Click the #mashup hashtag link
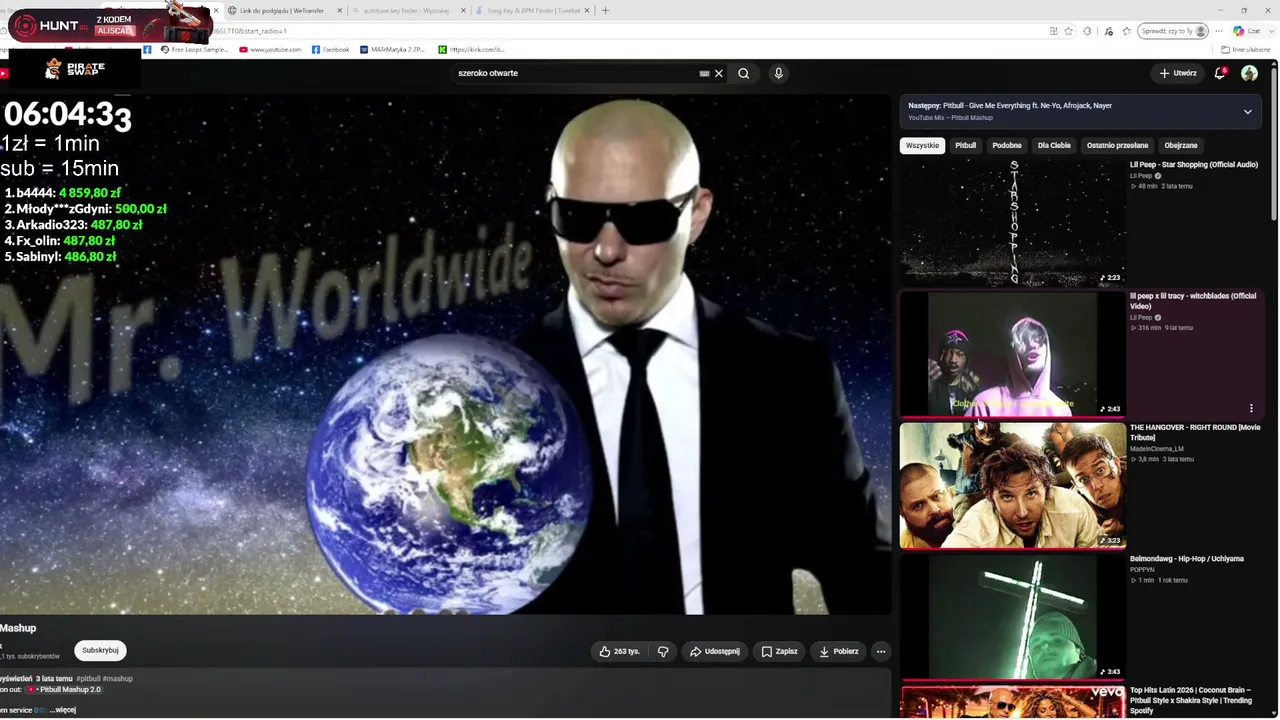 pyautogui.click(x=118, y=679)
